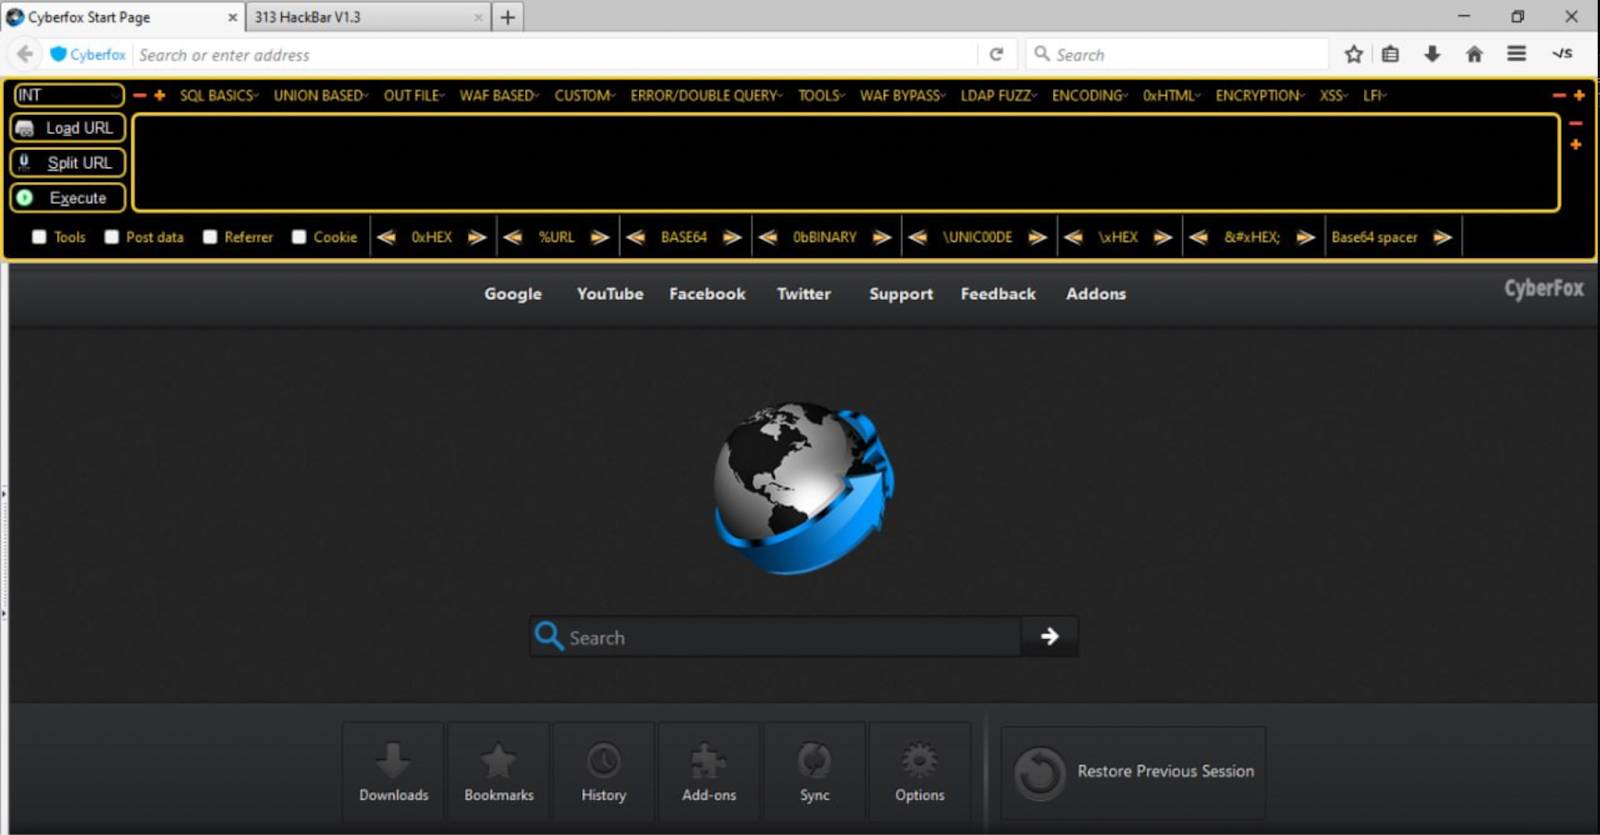Open the Google link

[x=513, y=293]
